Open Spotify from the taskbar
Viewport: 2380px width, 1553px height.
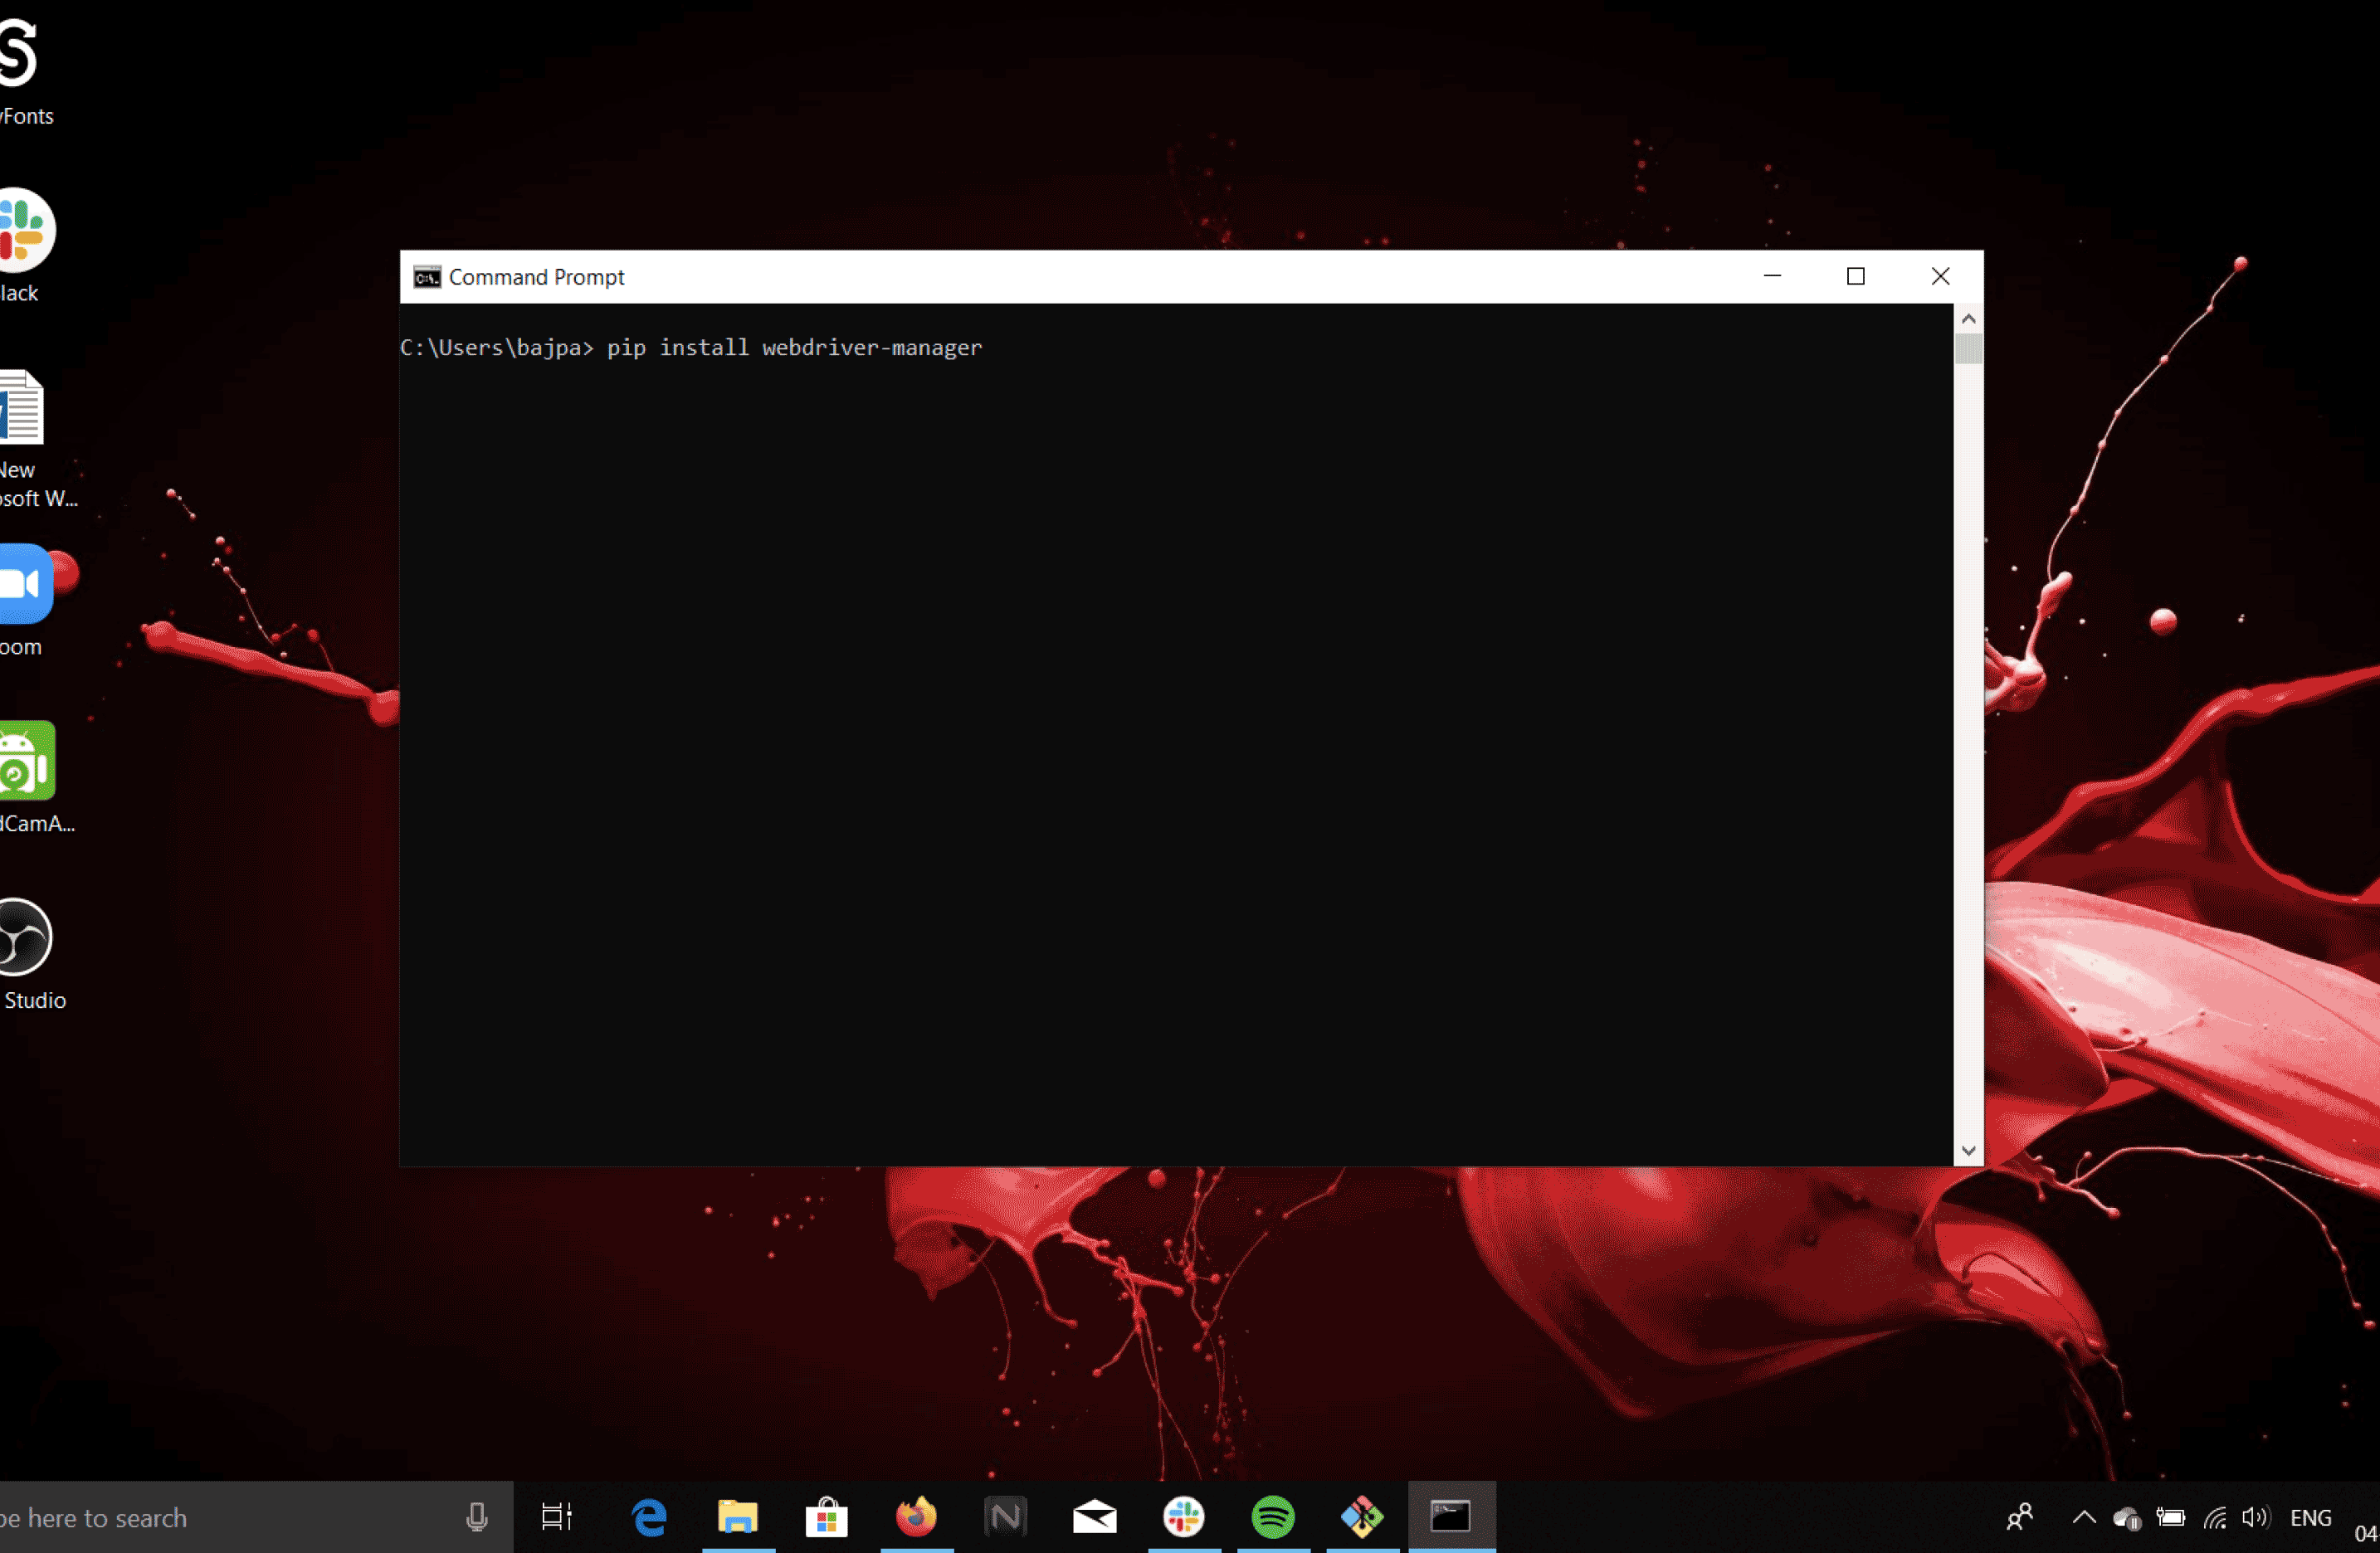(1273, 1517)
